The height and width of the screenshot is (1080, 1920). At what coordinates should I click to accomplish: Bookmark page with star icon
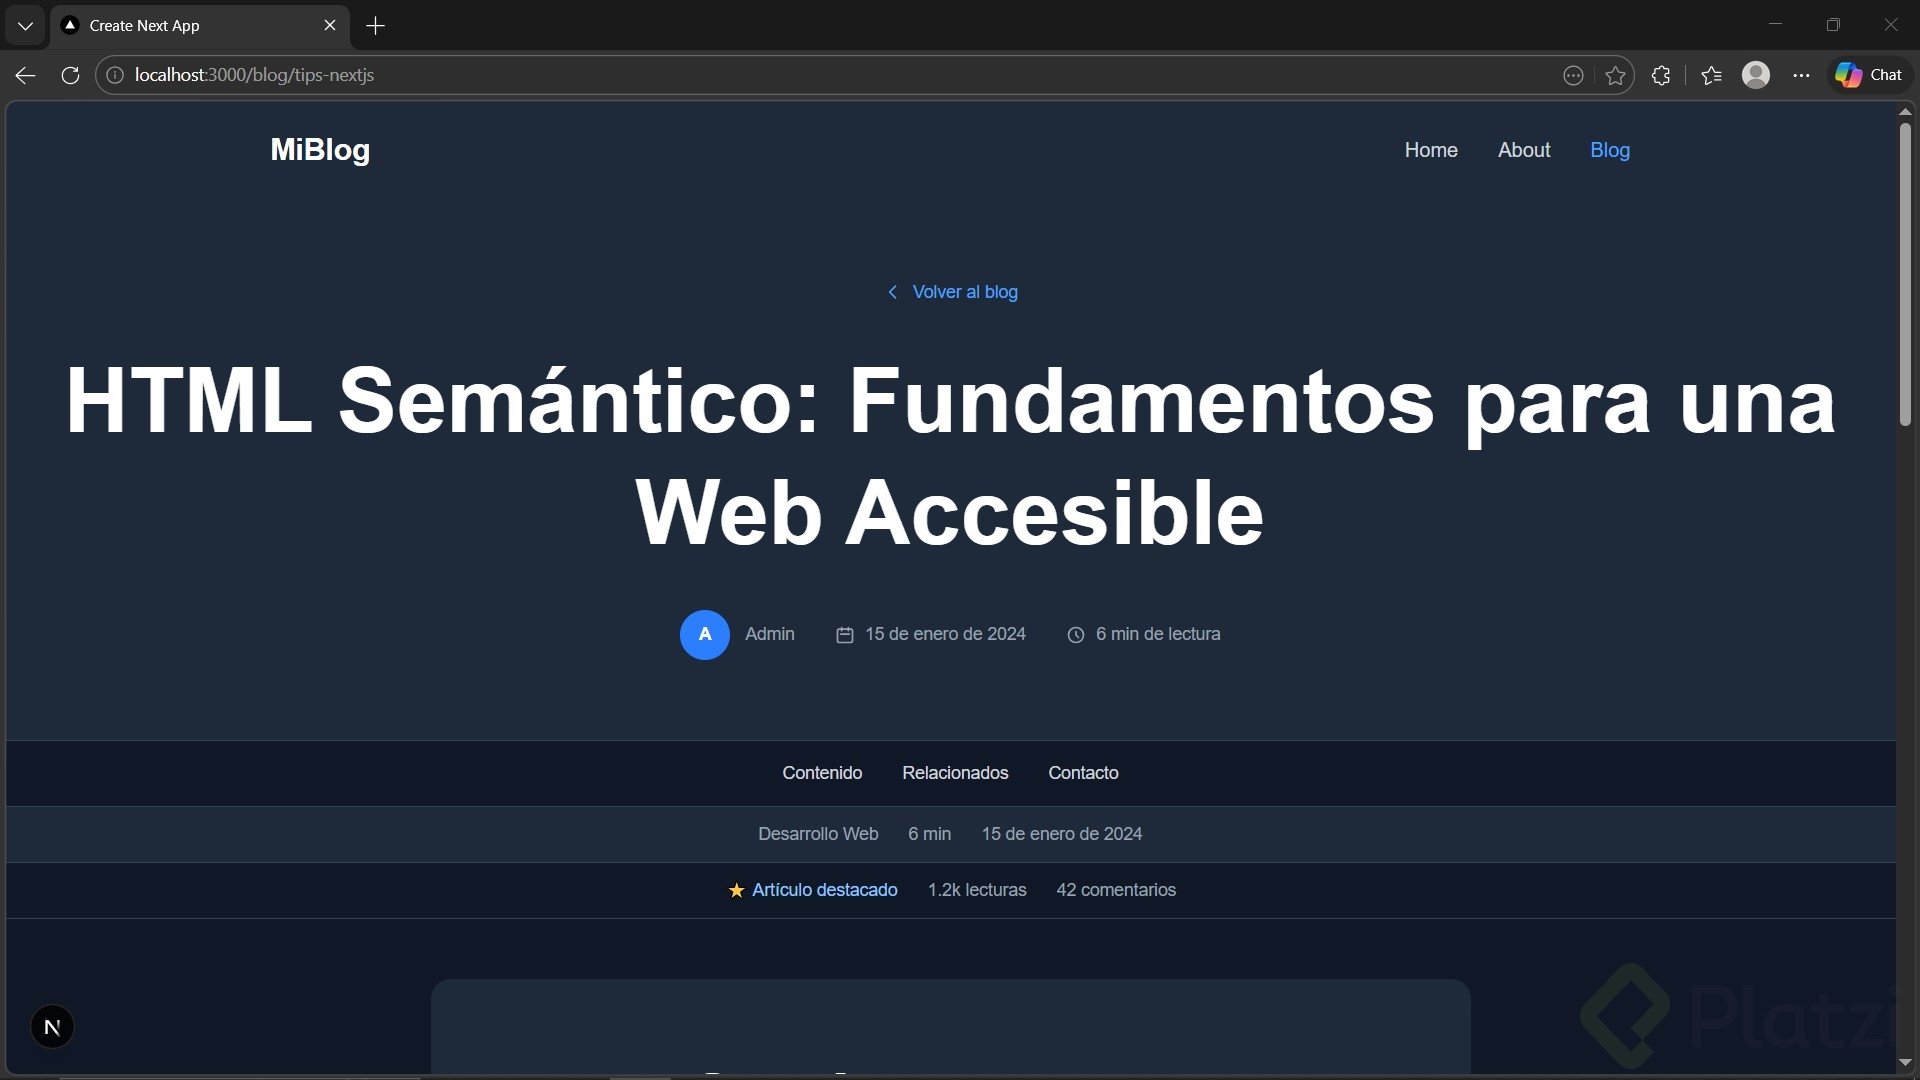pos(1615,75)
